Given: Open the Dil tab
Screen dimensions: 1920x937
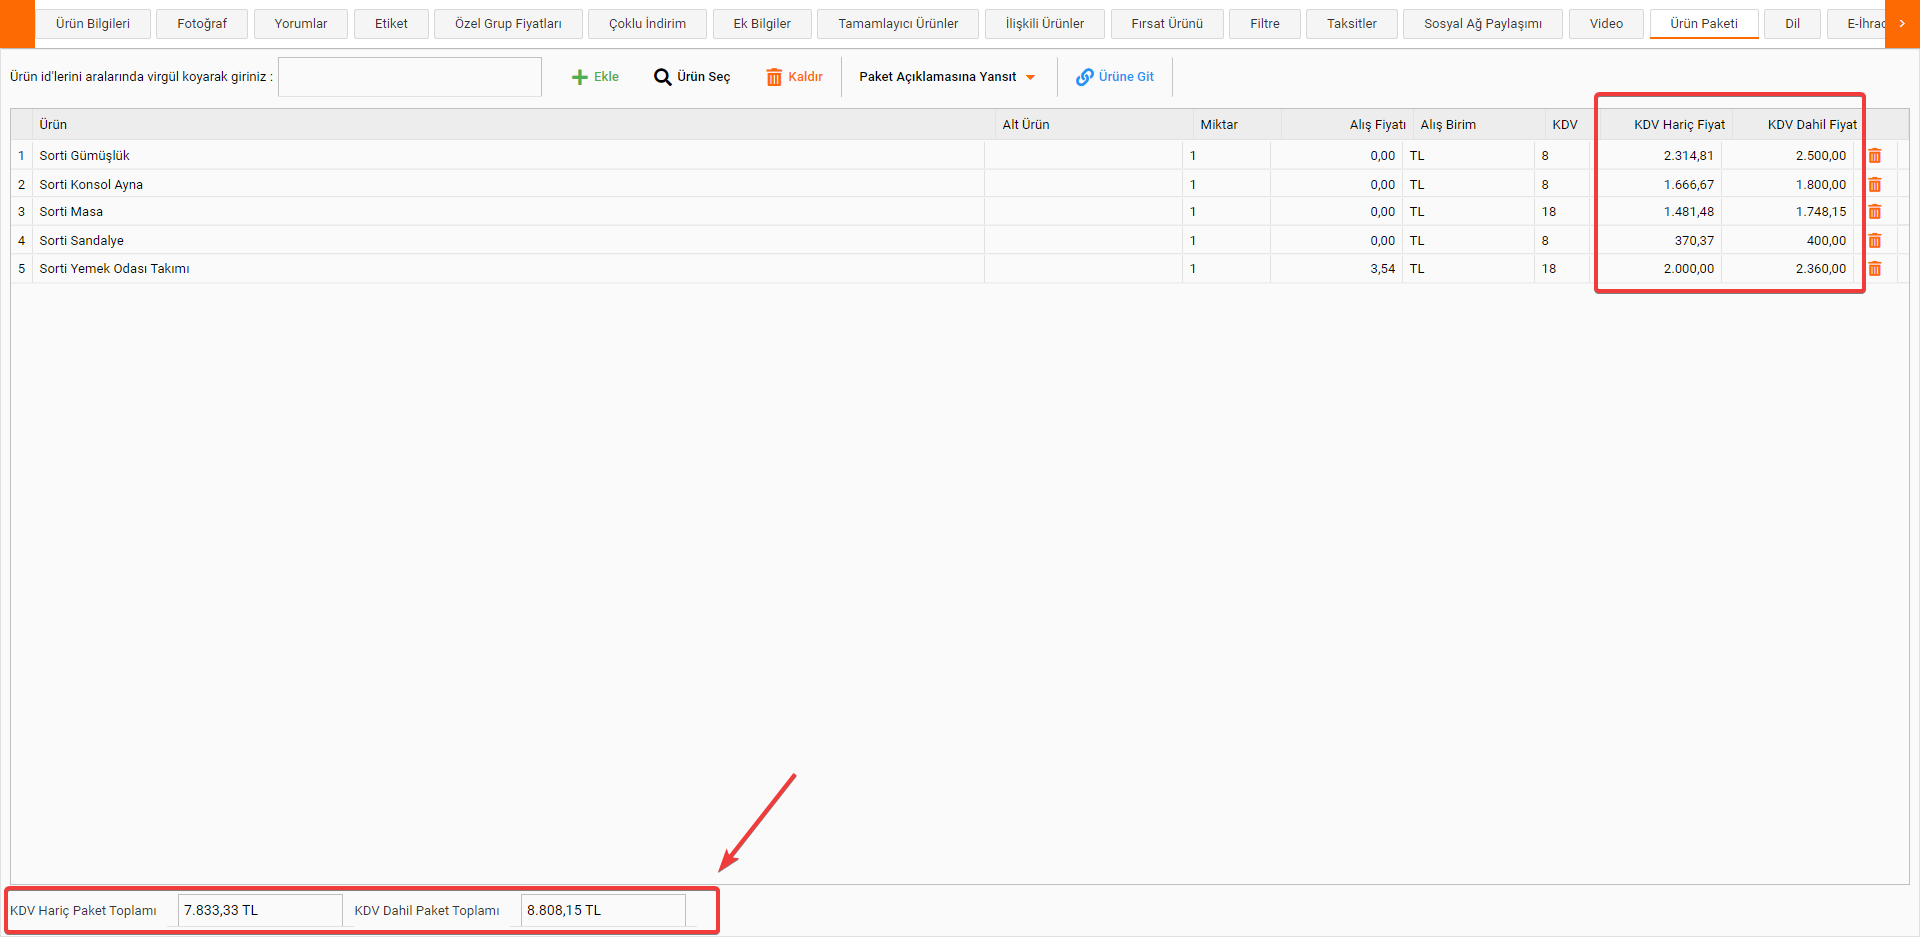Looking at the screenshot, I should pyautogui.click(x=1792, y=24).
